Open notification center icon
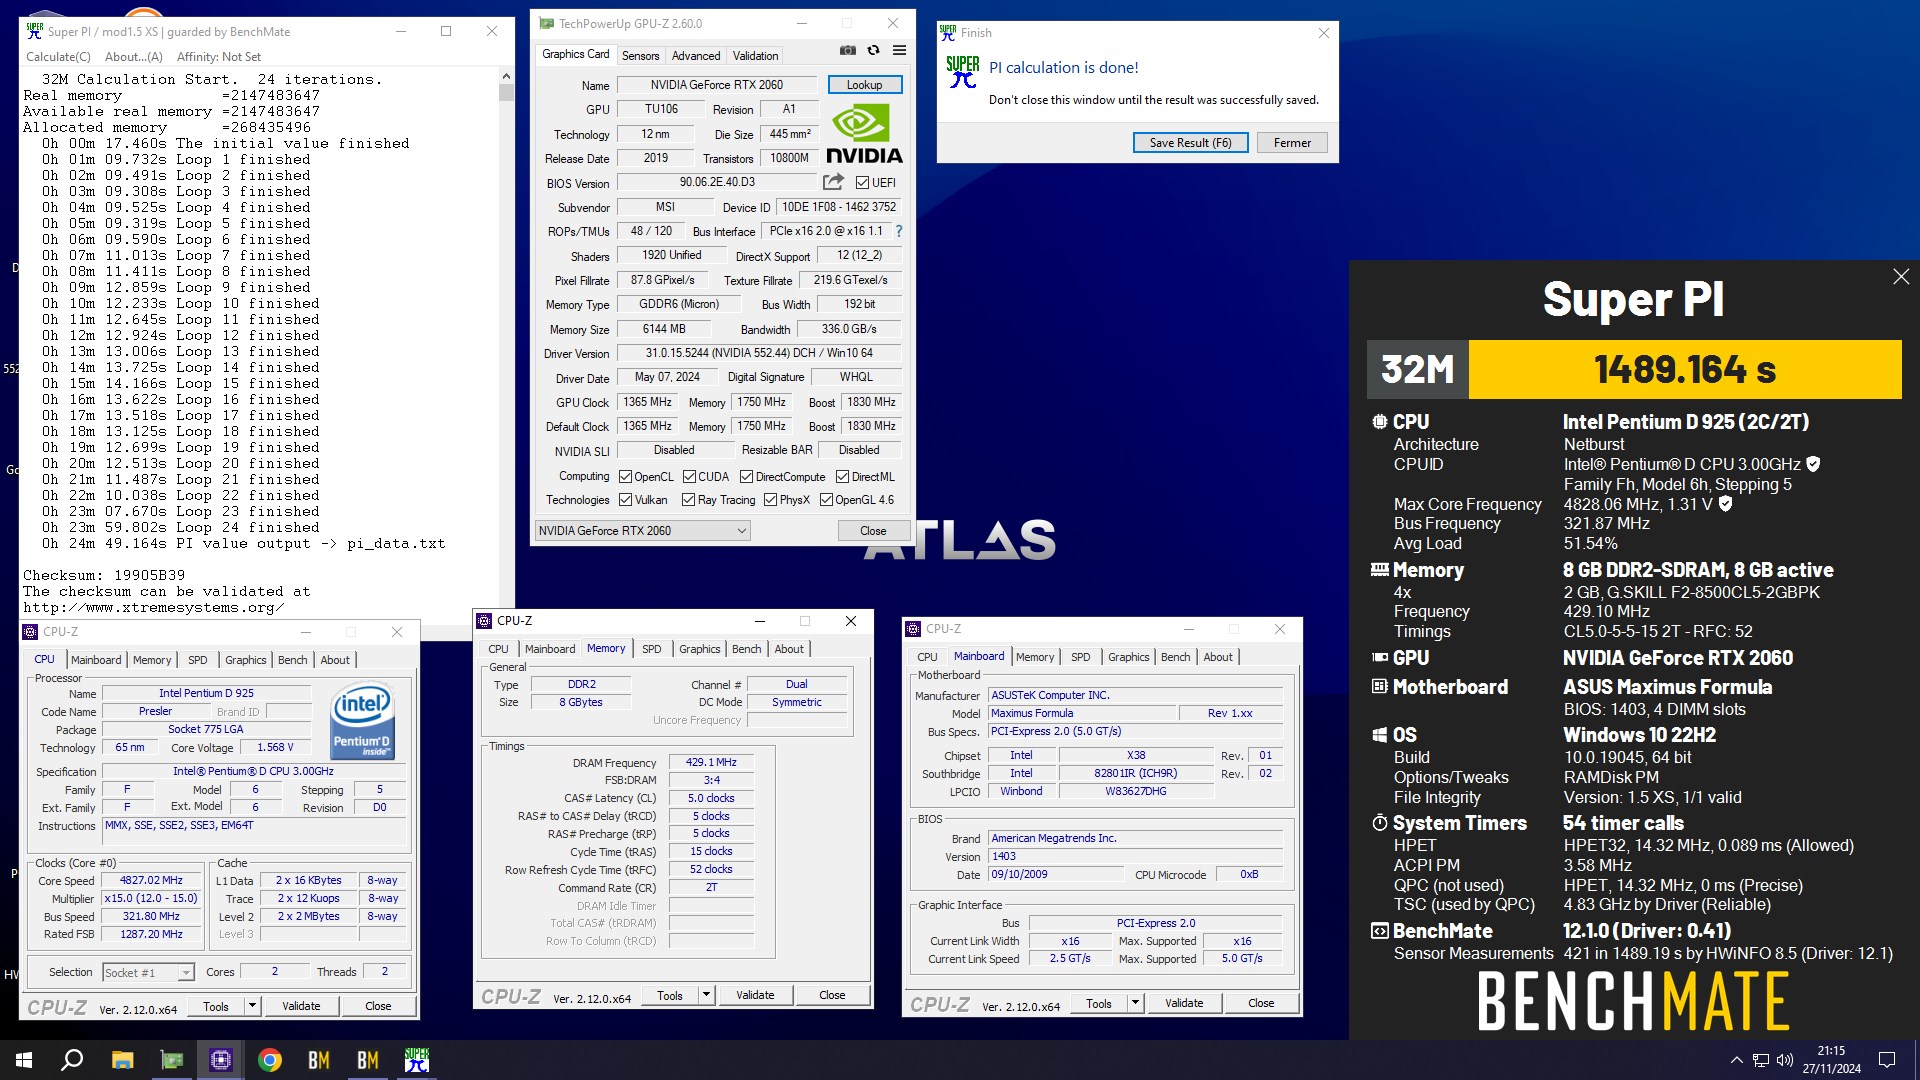Viewport: 1920px width, 1080px height. [1887, 1060]
